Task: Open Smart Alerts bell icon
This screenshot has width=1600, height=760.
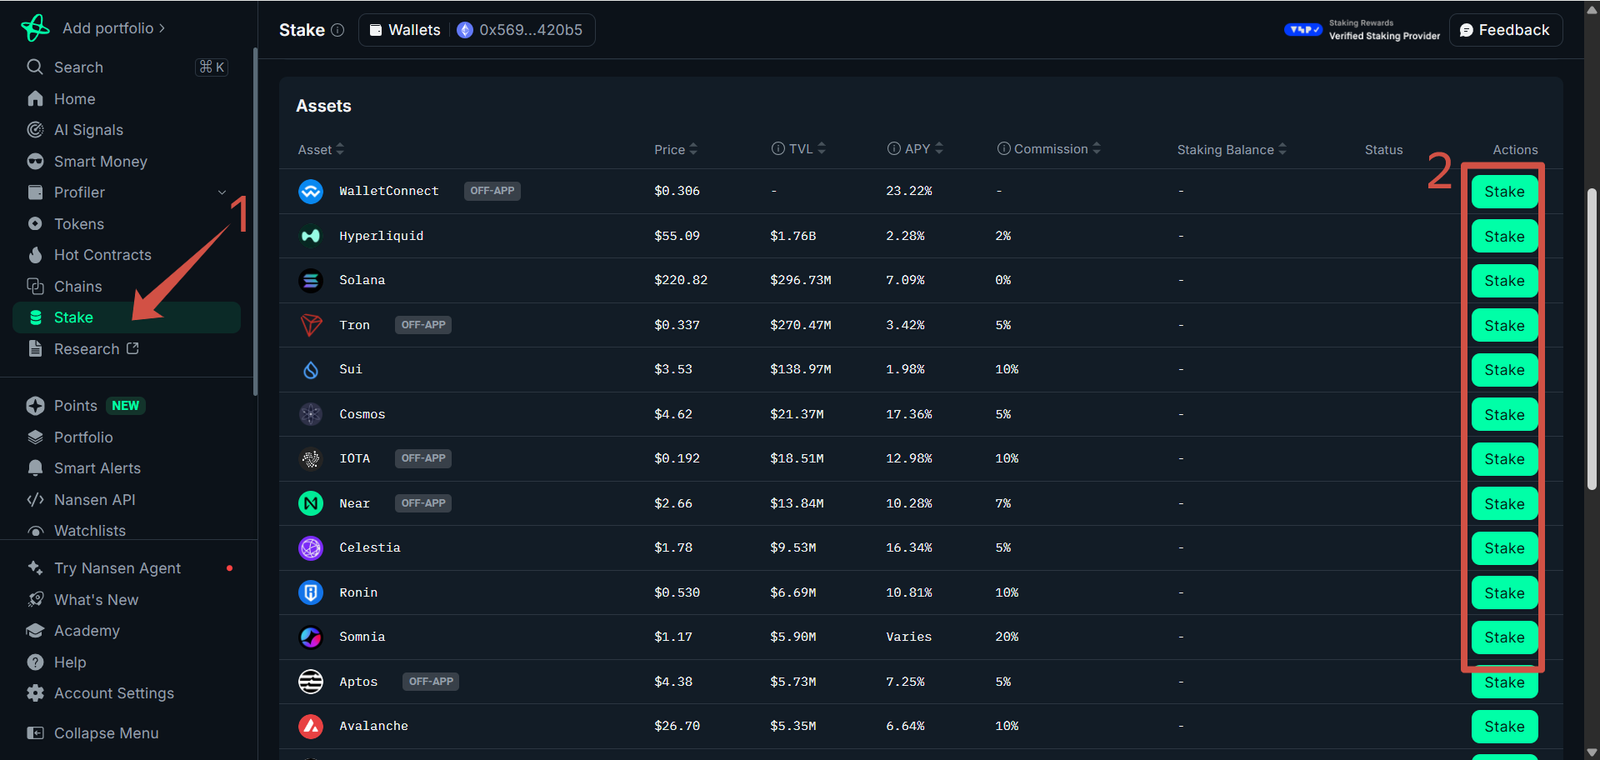Action: 36,468
